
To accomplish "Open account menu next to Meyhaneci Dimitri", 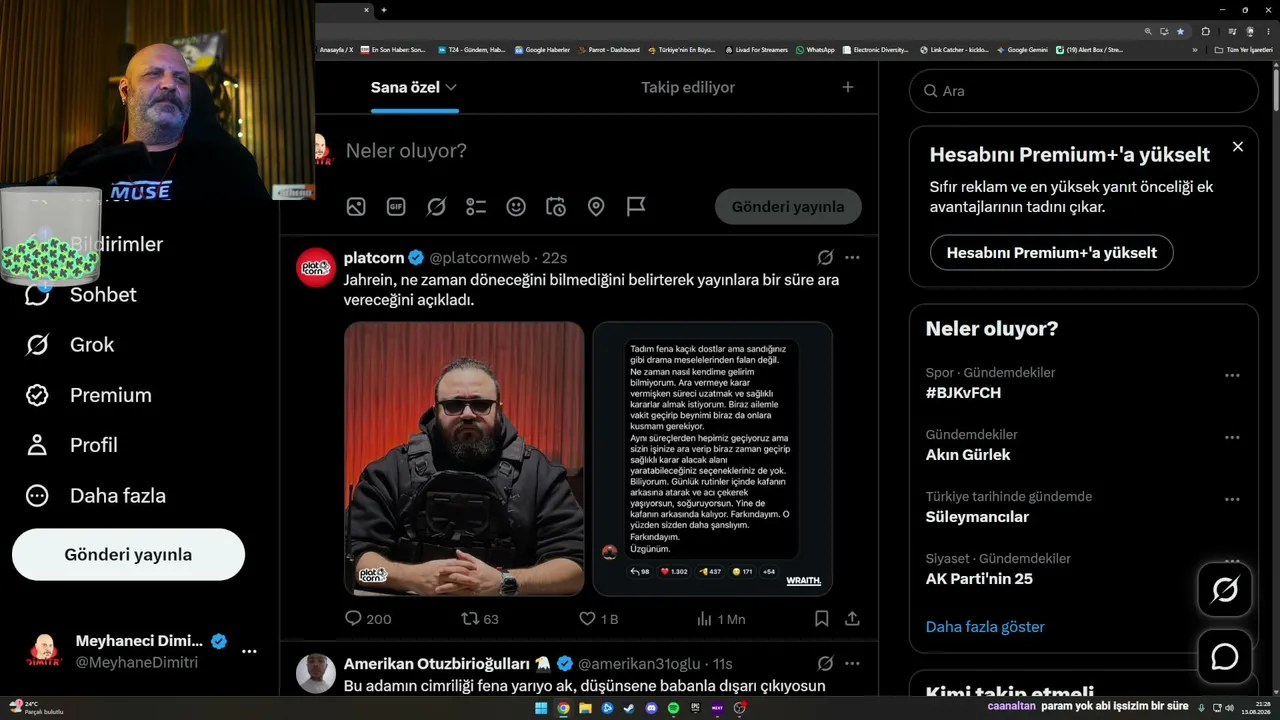I will pyautogui.click(x=249, y=651).
